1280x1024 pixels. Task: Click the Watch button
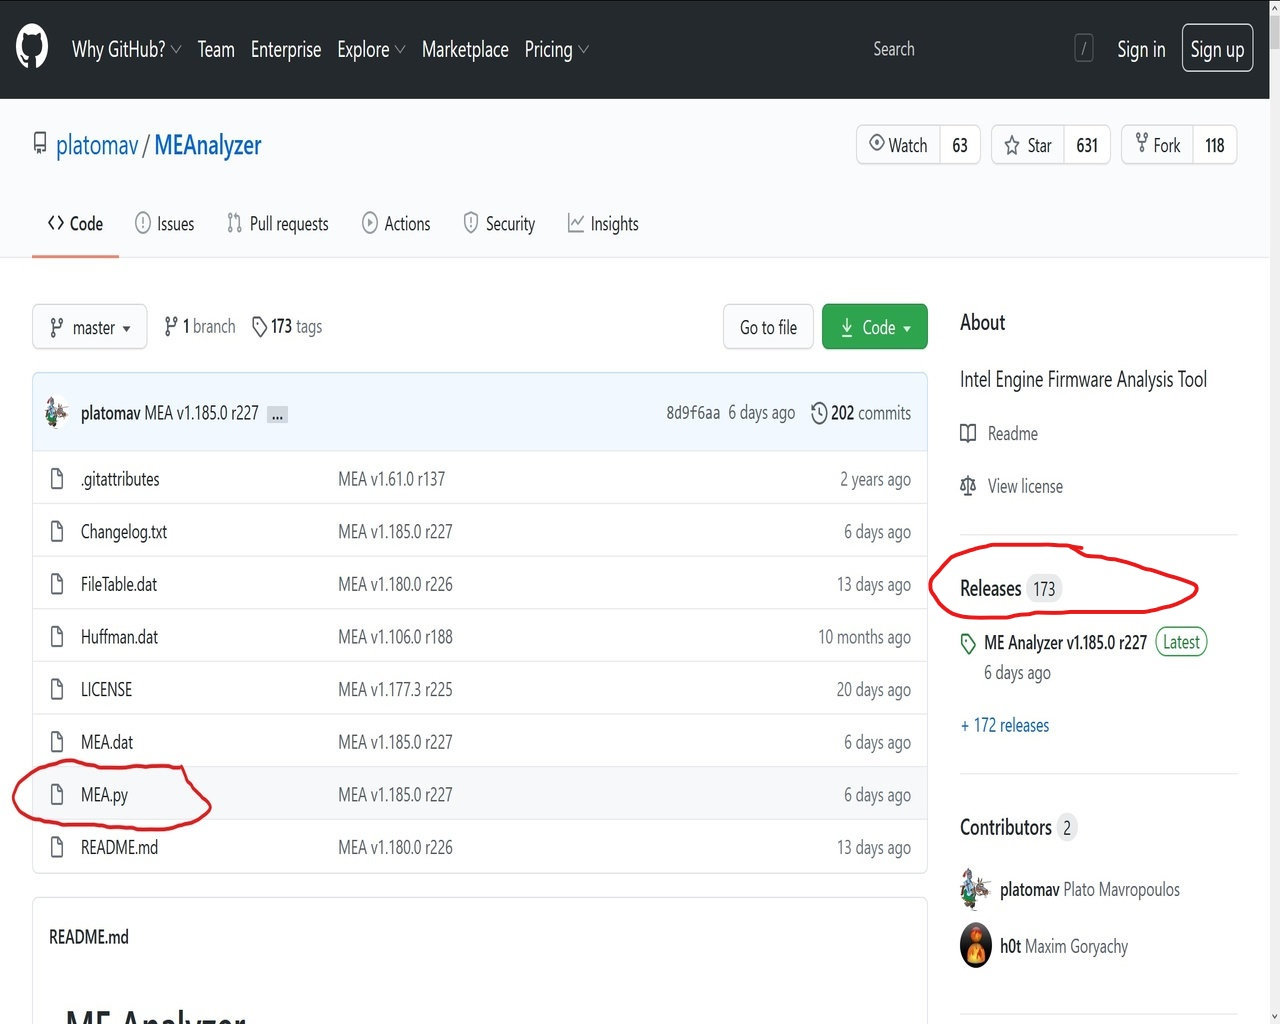coord(898,145)
